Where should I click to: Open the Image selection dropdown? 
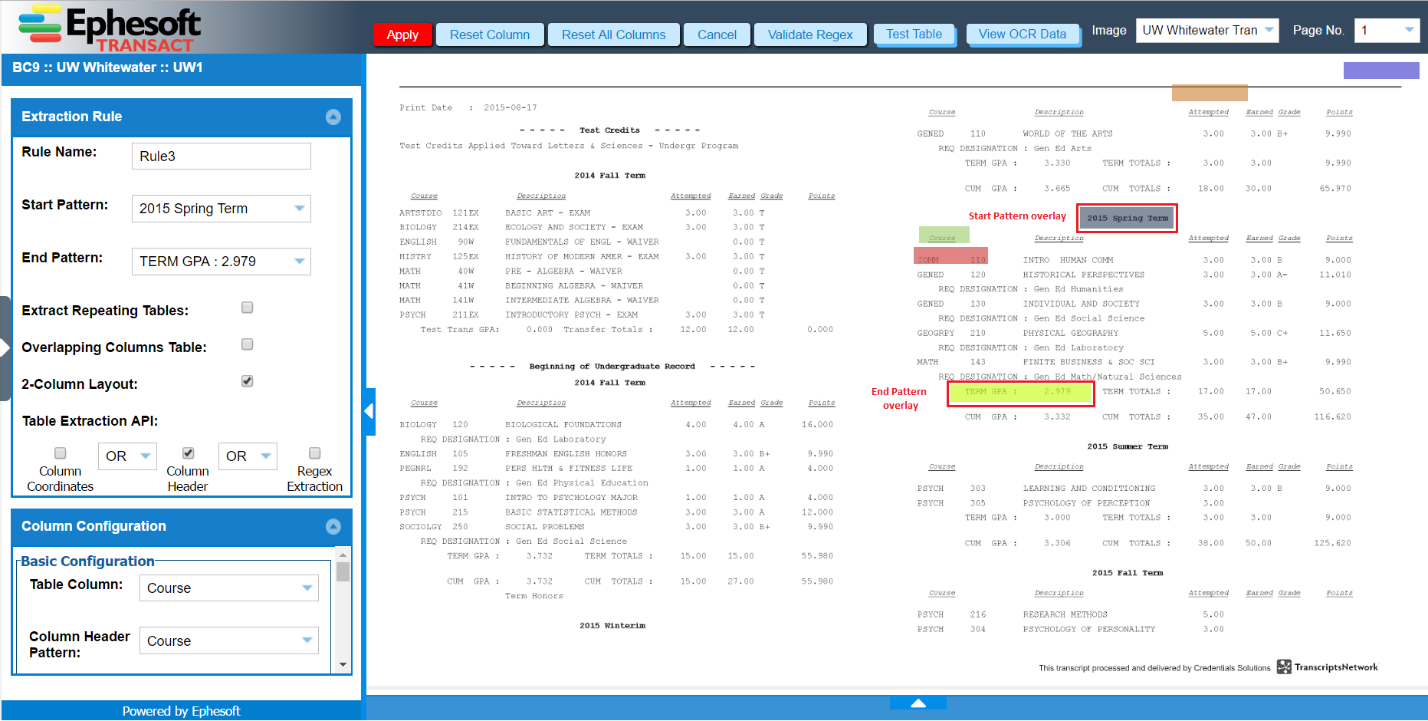pyautogui.click(x=1207, y=31)
